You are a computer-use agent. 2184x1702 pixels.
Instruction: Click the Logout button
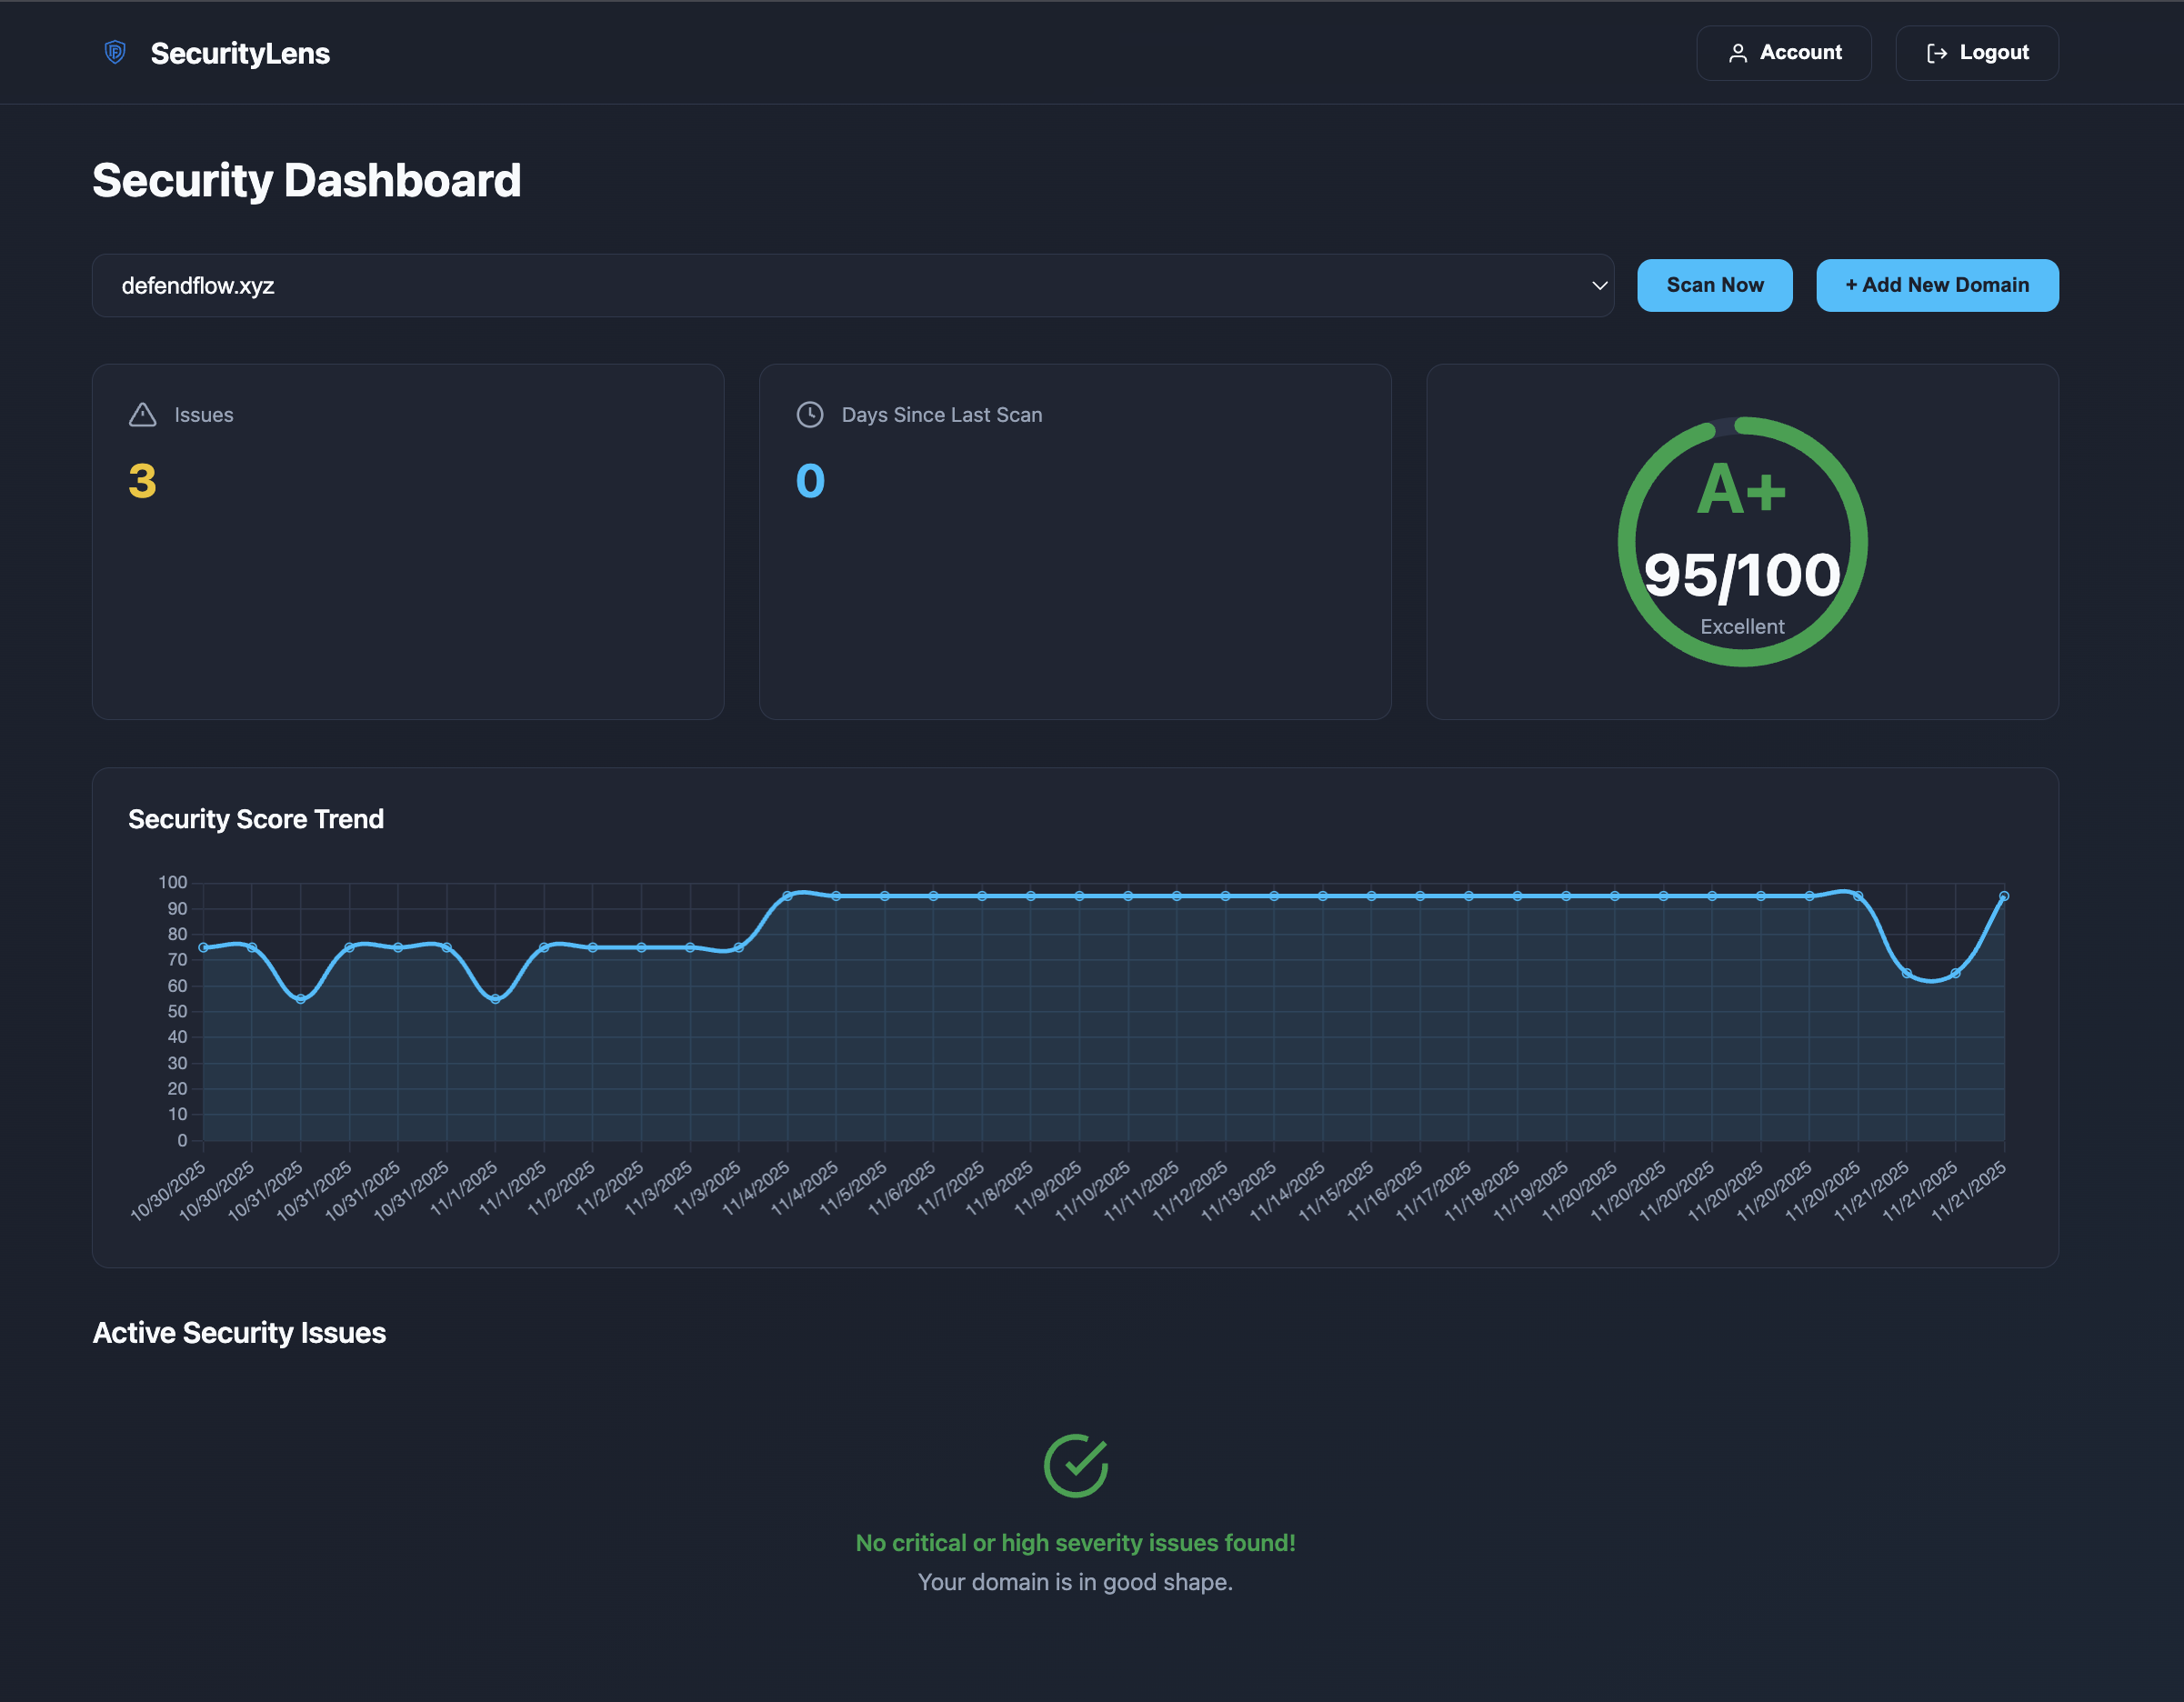point(1976,53)
